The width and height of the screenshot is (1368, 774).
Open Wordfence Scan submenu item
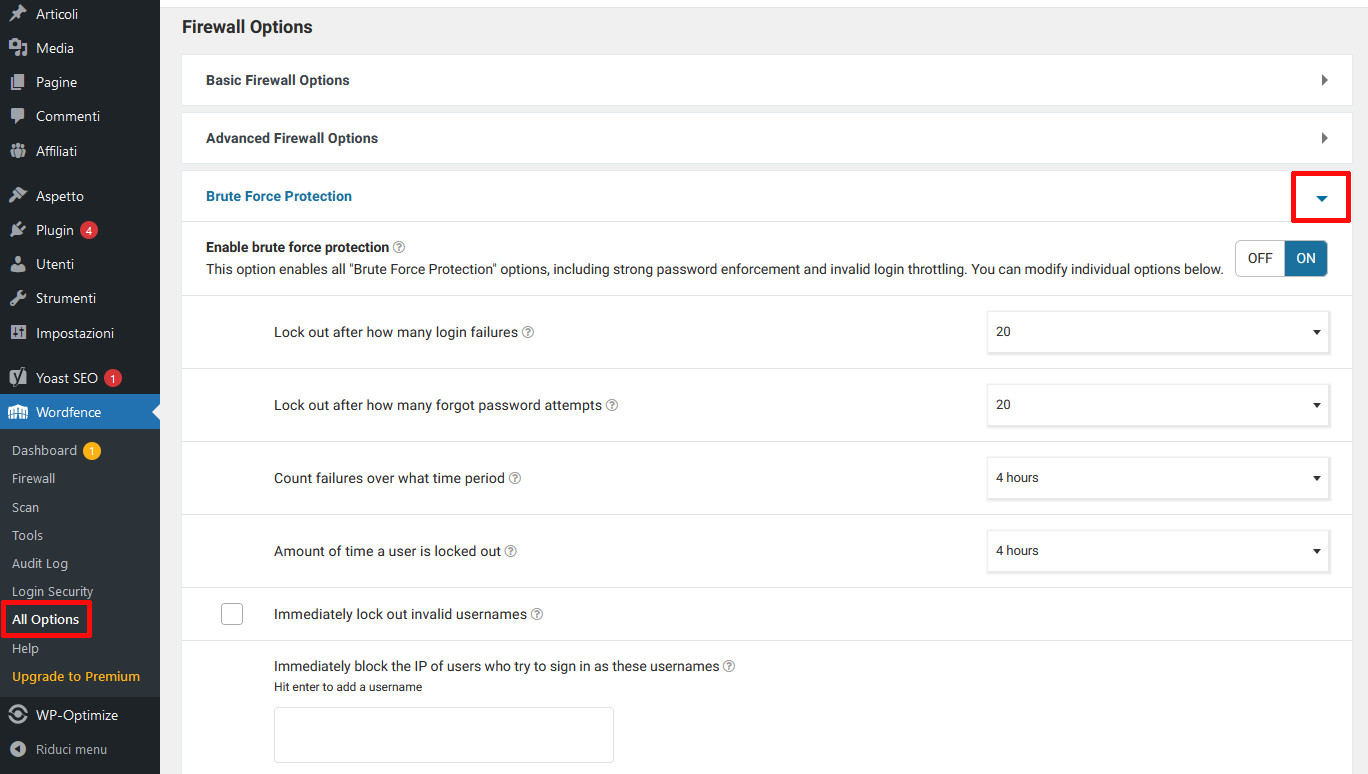click(x=25, y=507)
